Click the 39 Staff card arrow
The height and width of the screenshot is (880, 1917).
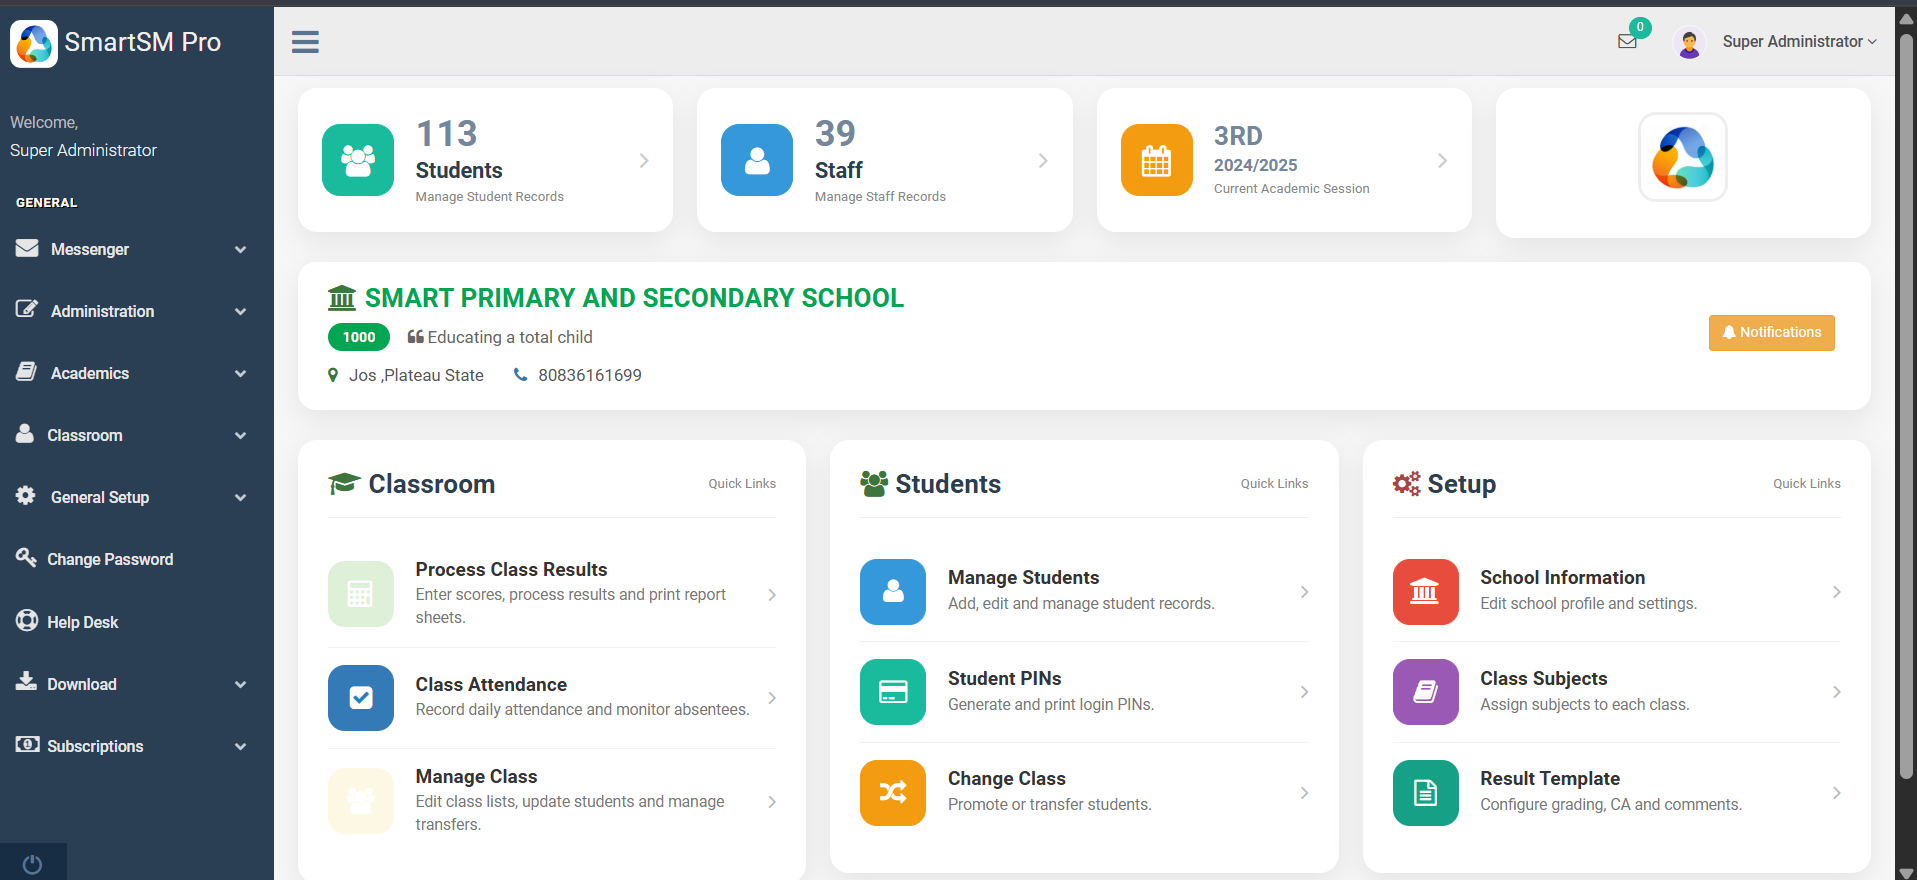[x=1043, y=160]
